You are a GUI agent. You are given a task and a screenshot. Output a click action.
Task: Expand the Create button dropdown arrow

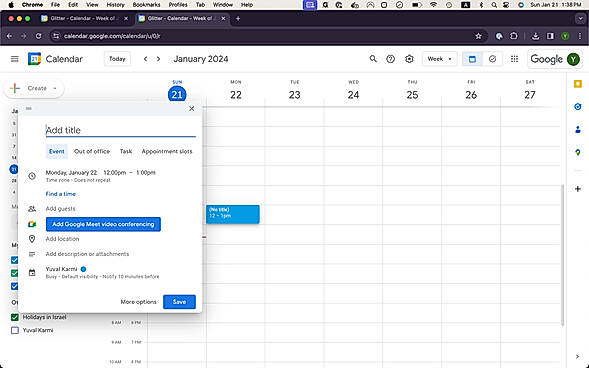[x=55, y=88]
